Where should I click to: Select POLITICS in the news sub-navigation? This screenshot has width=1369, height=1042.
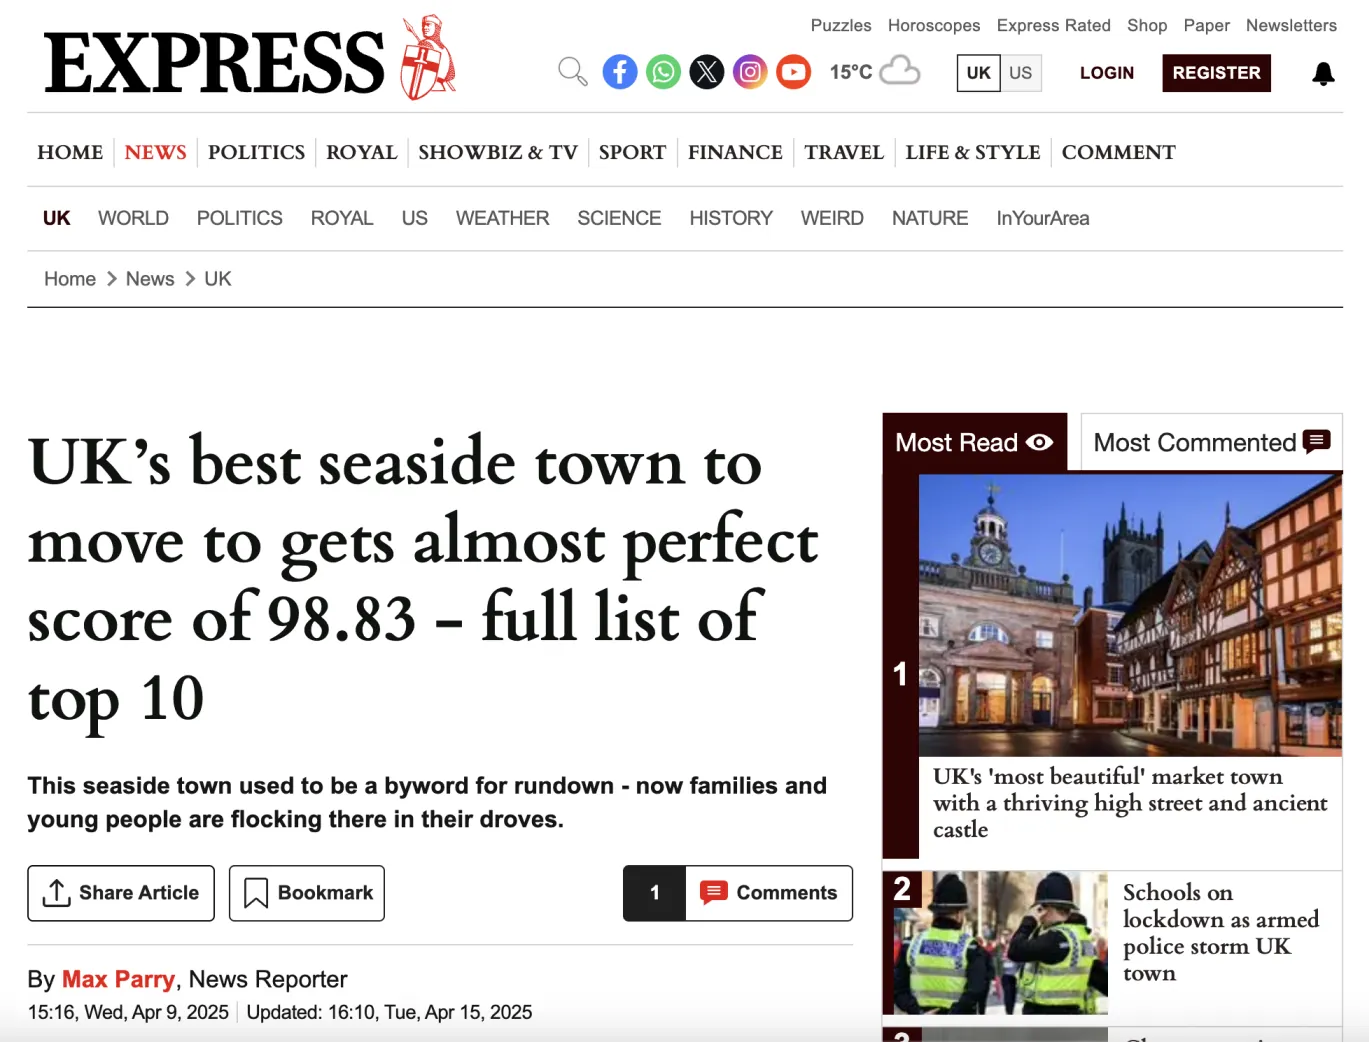click(x=240, y=218)
